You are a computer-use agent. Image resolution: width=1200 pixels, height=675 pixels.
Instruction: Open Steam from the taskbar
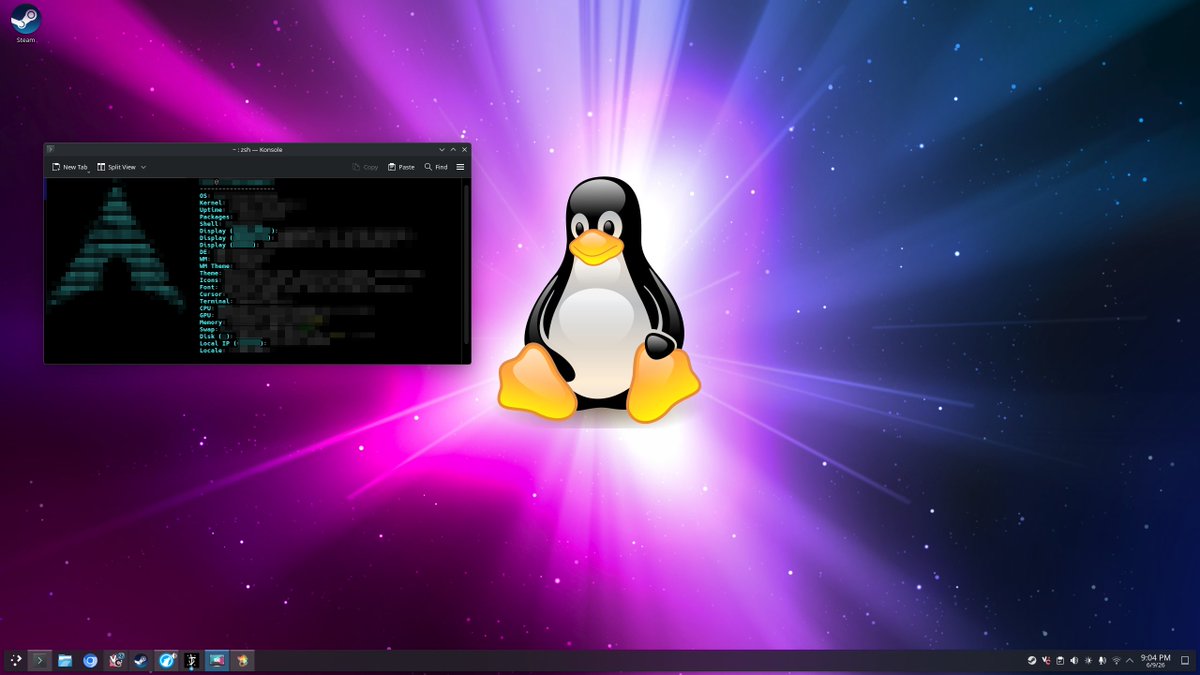coord(140,661)
